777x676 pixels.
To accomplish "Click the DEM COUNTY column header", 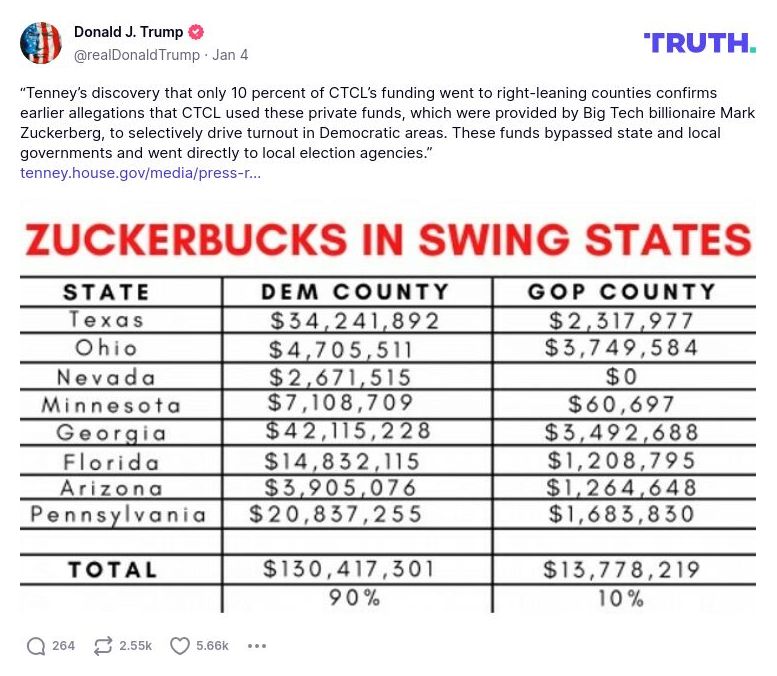I will (x=356, y=292).
